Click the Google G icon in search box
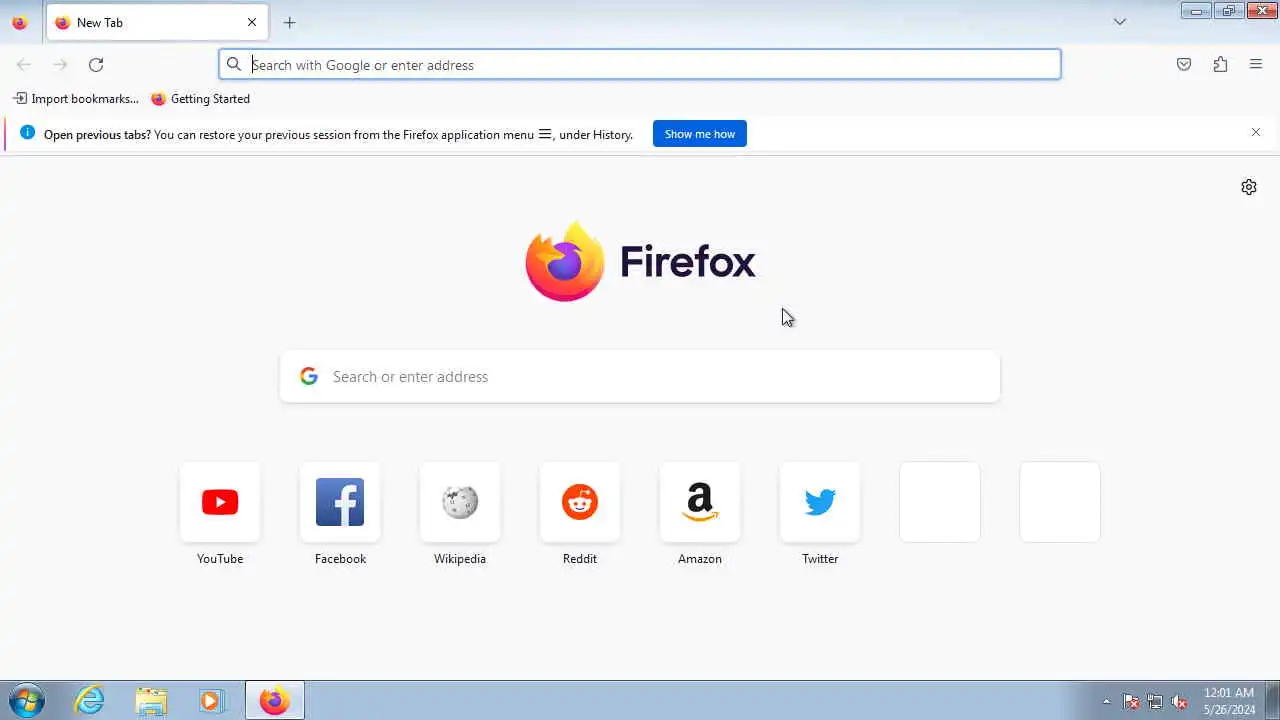Viewport: 1280px width, 720px height. [x=309, y=376]
